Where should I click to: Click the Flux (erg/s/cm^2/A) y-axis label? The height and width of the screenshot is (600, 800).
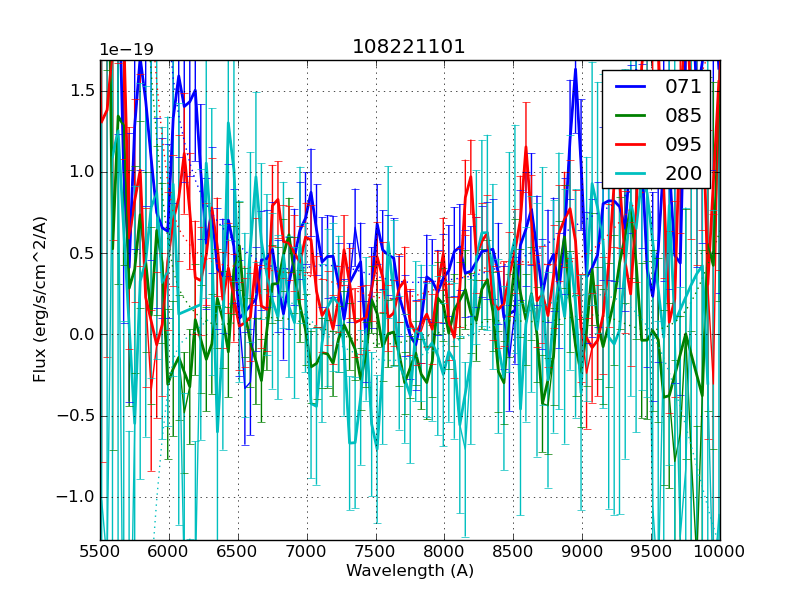click(x=40, y=300)
